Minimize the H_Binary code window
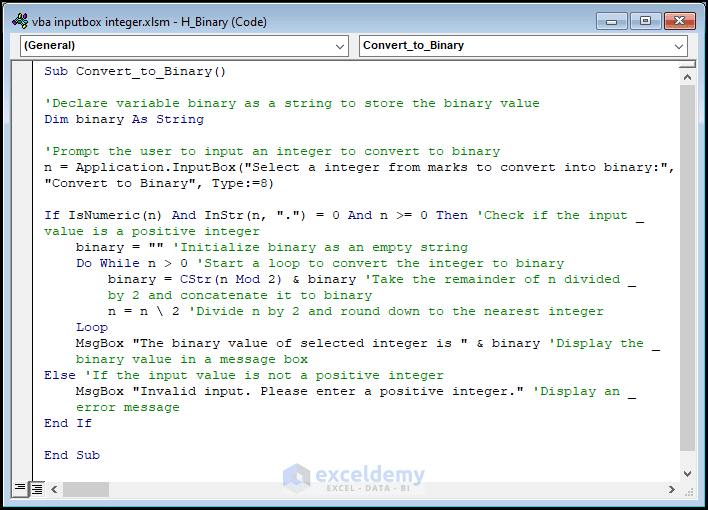Viewport: 708px width, 510px height. pyautogui.click(x=611, y=21)
